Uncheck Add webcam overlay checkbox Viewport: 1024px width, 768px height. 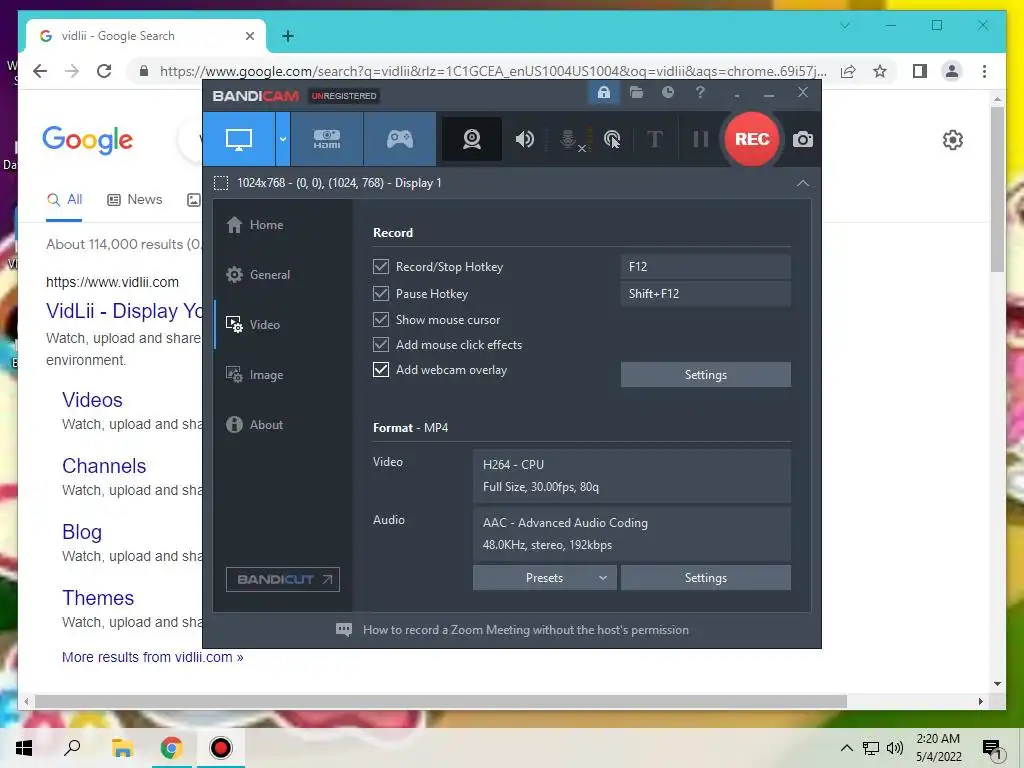point(381,370)
